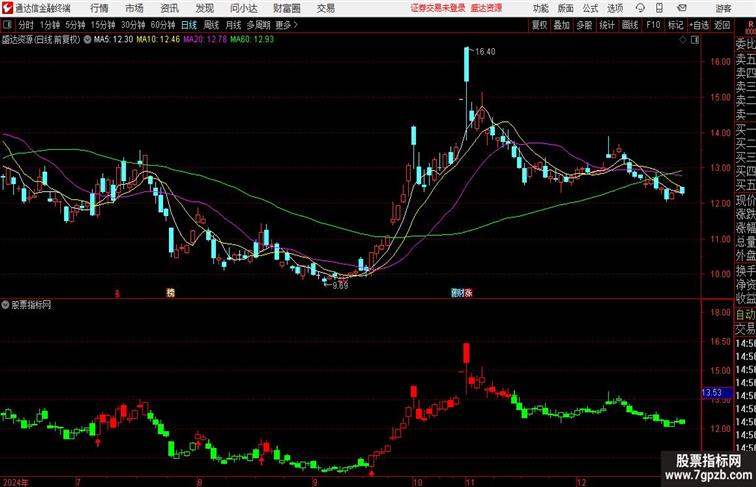Viewport: 756px width, 487px height.
Task: Click the 返回 button
Action: pyautogui.click(x=722, y=25)
